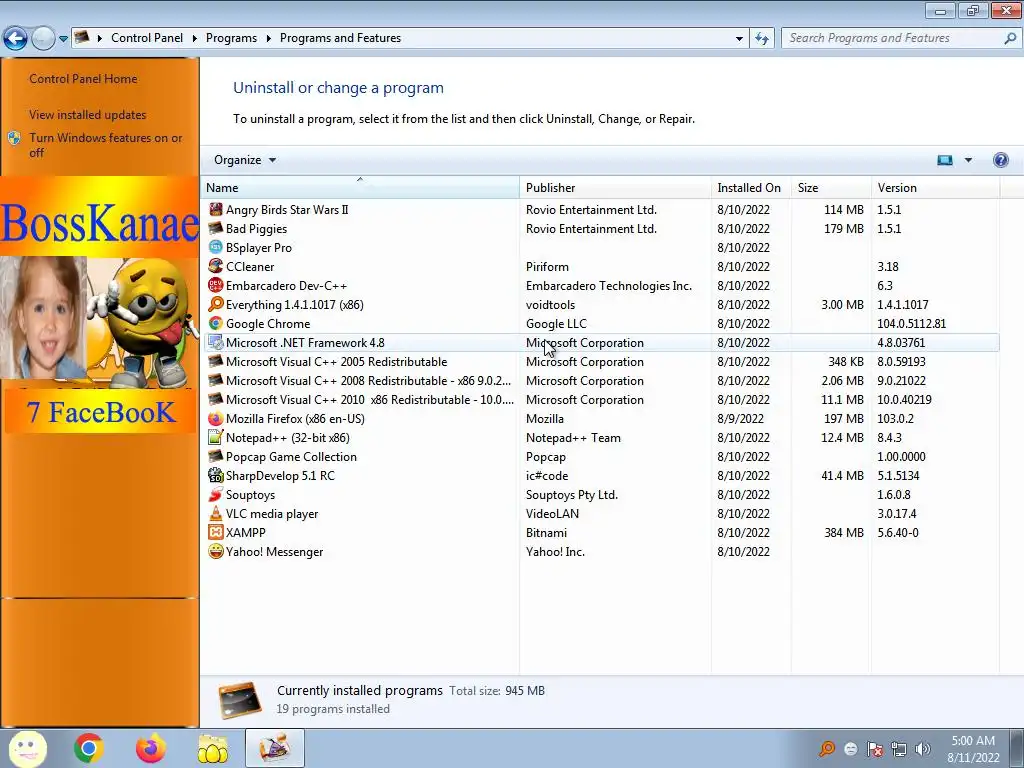Image resolution: width=1024 pixels, height=768 pixels.
Task: Click the change view icon
Action: 945,160
